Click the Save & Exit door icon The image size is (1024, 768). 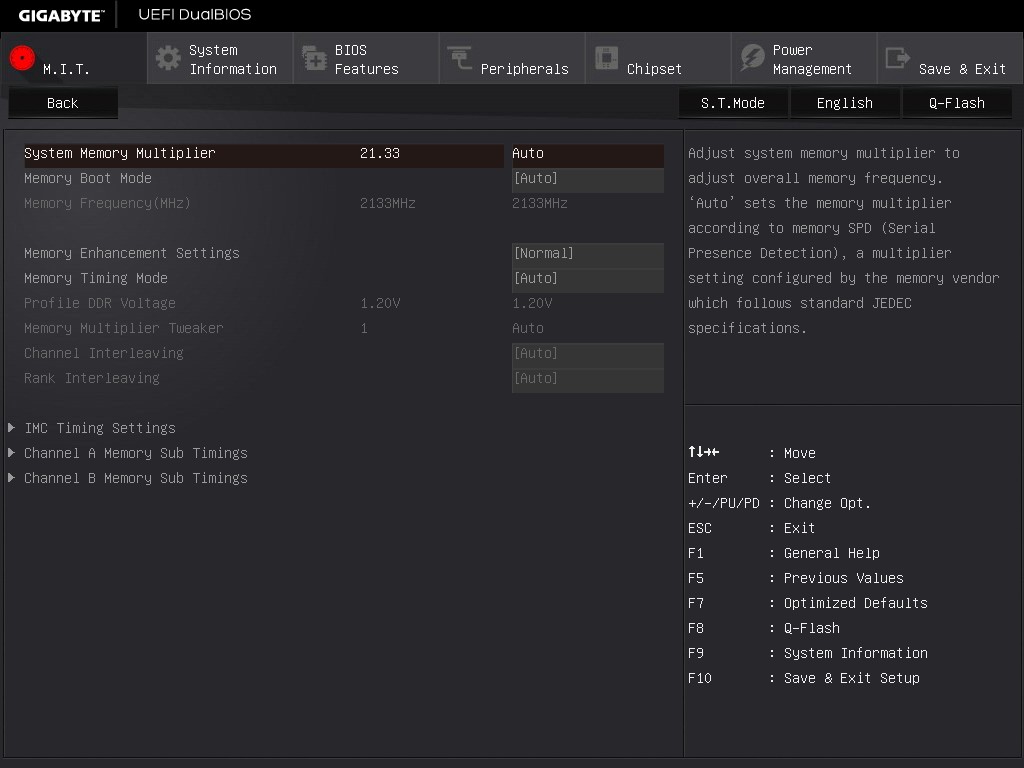click(897, 58)
